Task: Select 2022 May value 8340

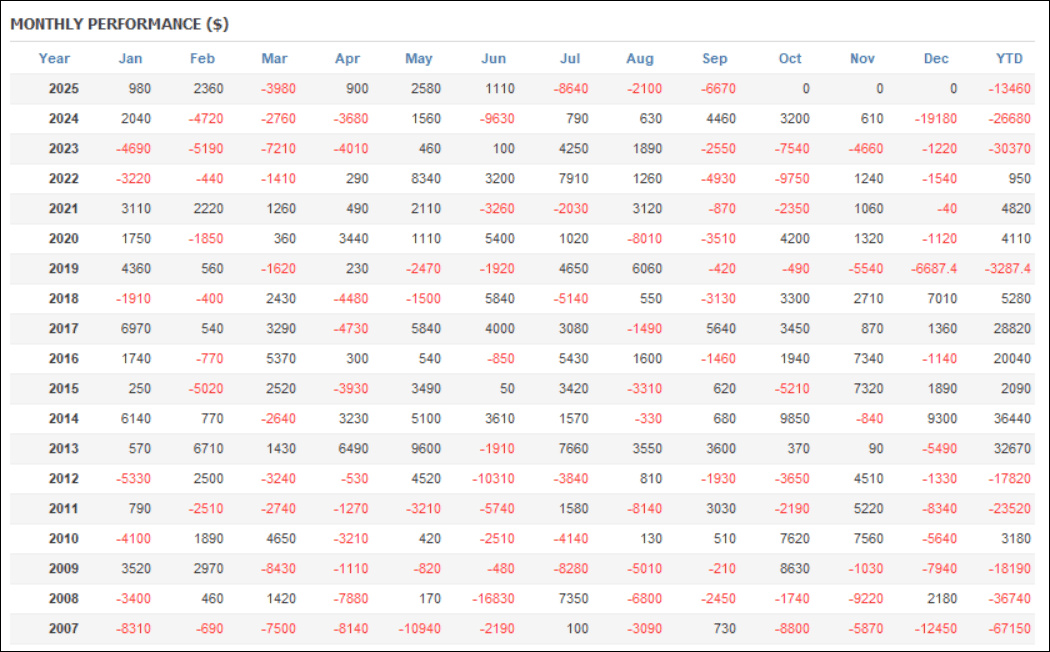Action: [x=425, y=179]
